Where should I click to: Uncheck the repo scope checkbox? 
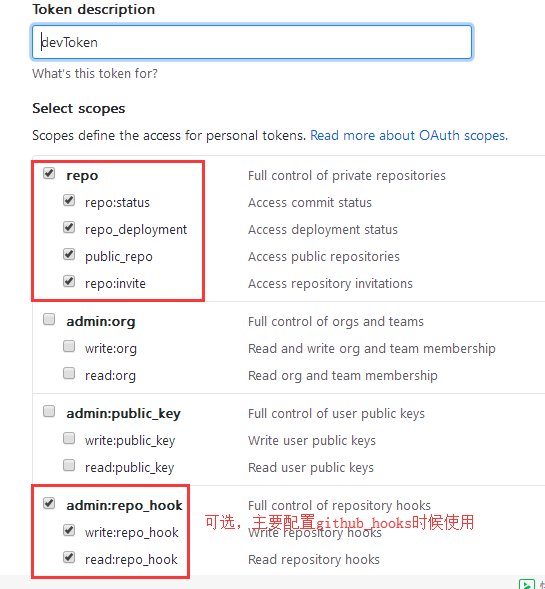pyautogui.click(x=49, y=174)
